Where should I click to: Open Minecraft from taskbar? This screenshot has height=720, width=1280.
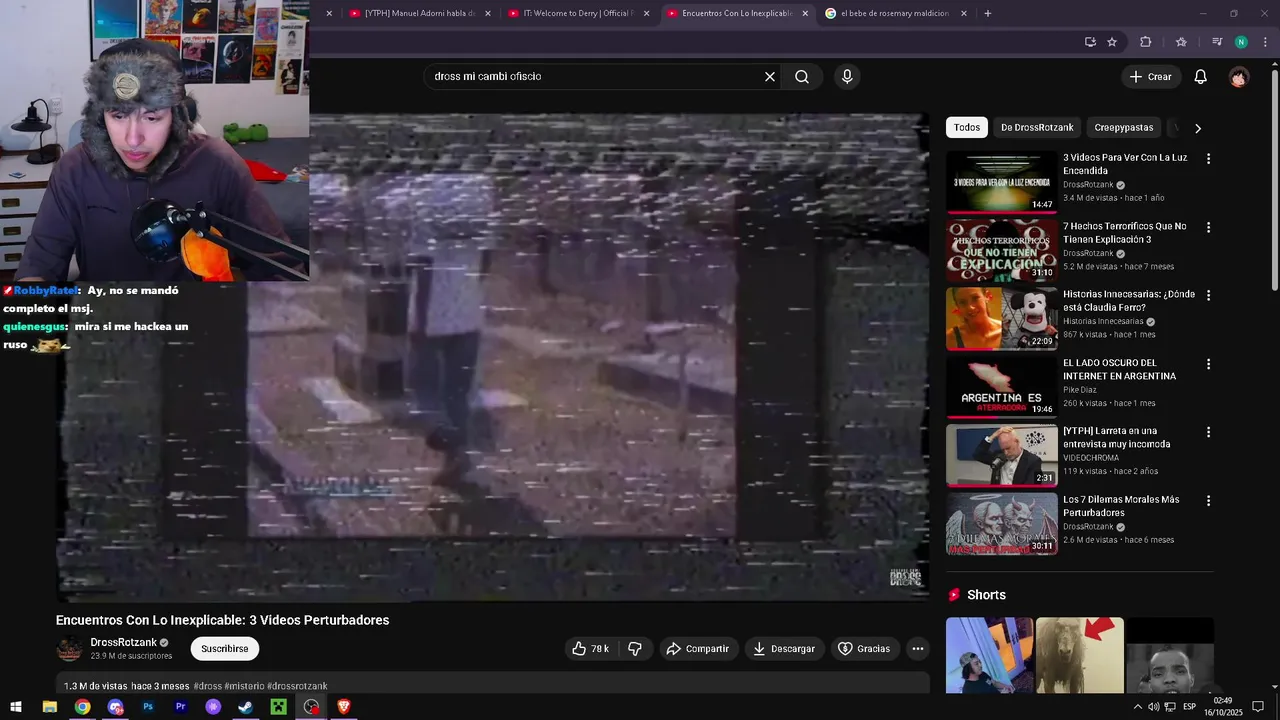[x=279, y=707]
